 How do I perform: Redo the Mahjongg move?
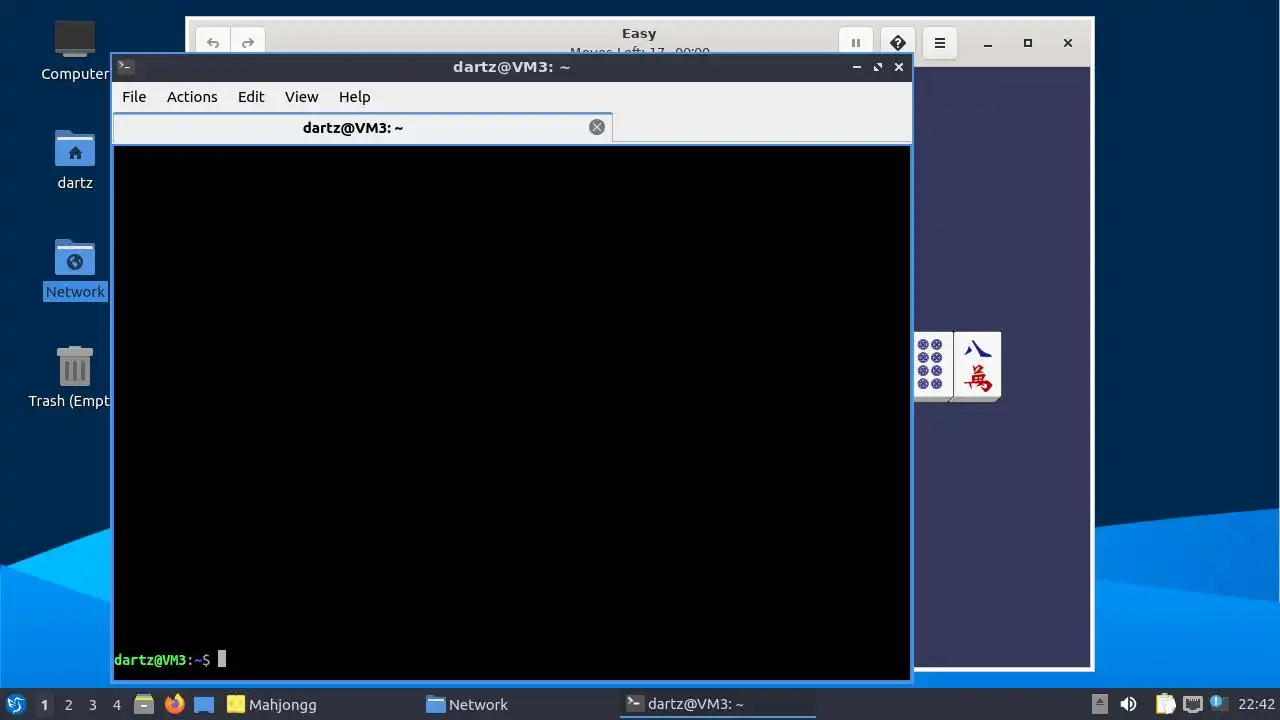pyautogui.click(x=248, y=42)
